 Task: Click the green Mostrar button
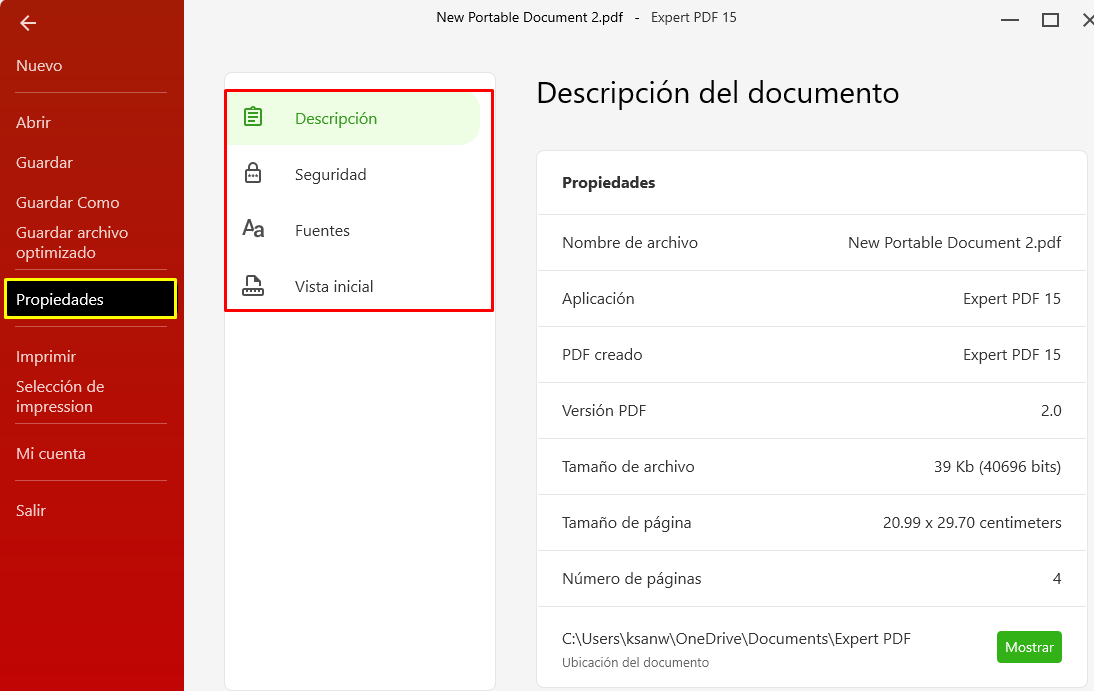pos(1029,647)
